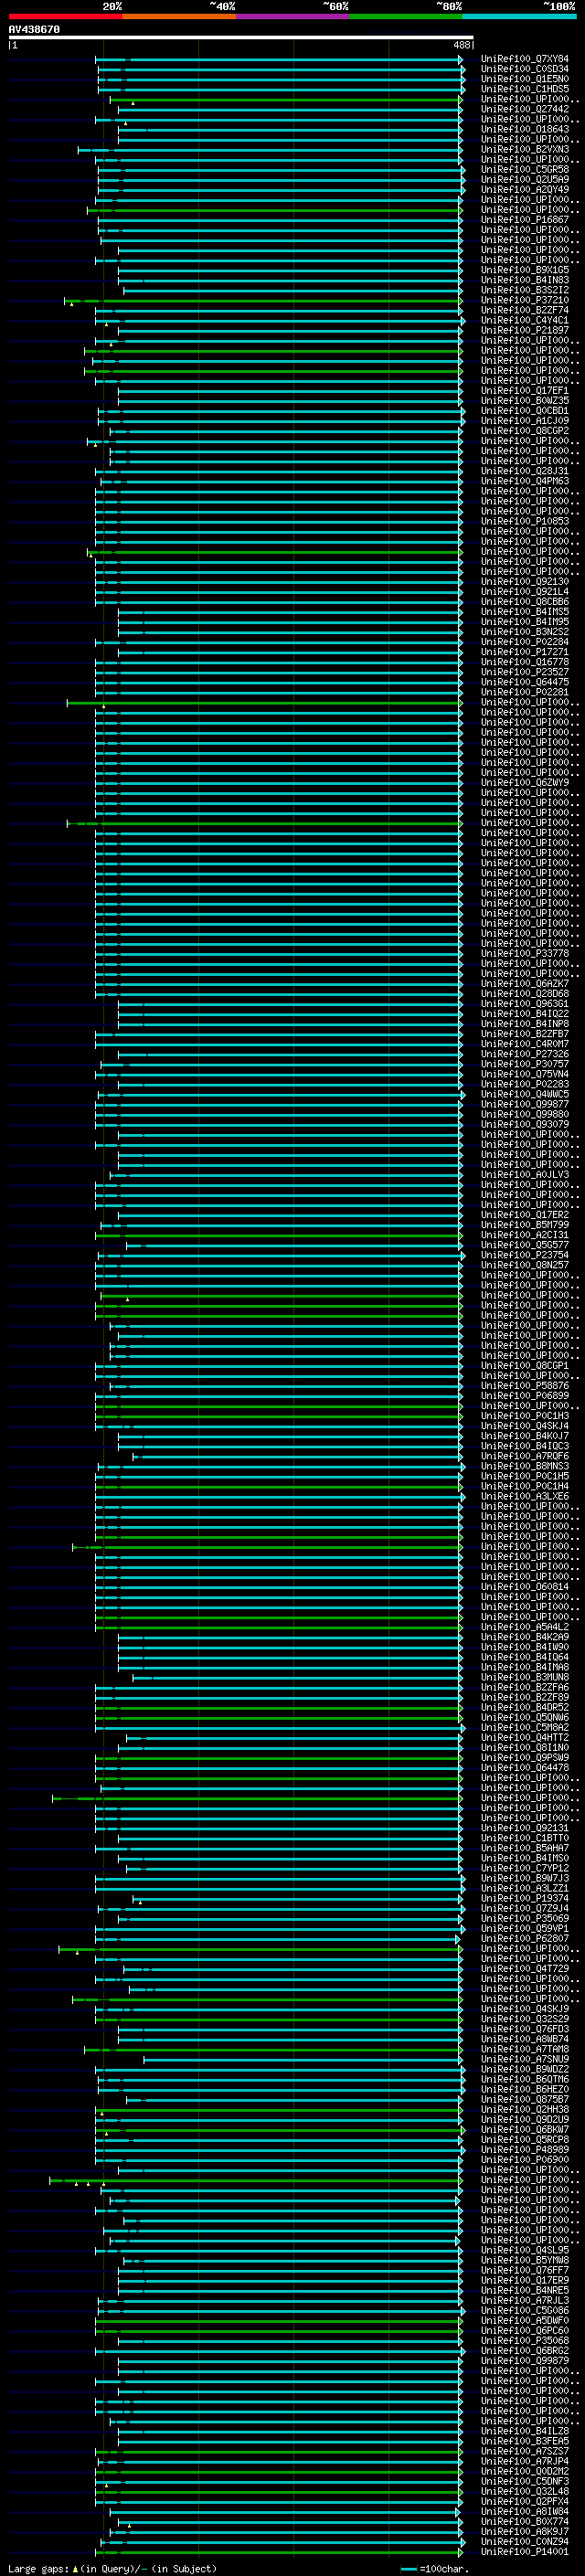Open hit UniRef100_P16867
This screenshot has height=2576, width=585.
click(x=525, y=220)
